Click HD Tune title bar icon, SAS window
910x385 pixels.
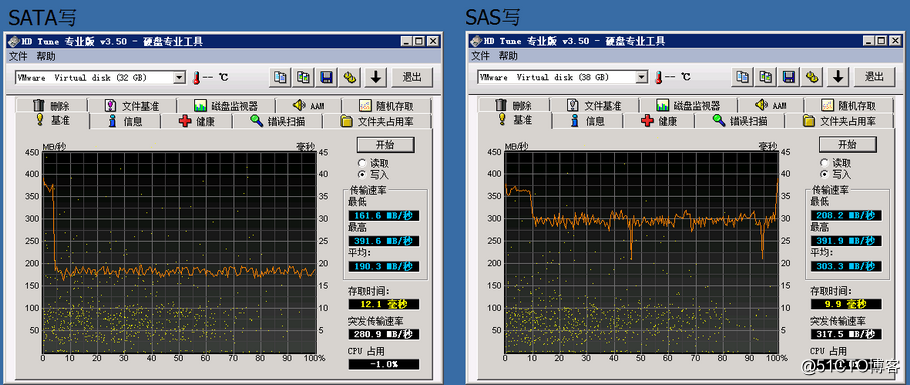click(x=476, y=41)
